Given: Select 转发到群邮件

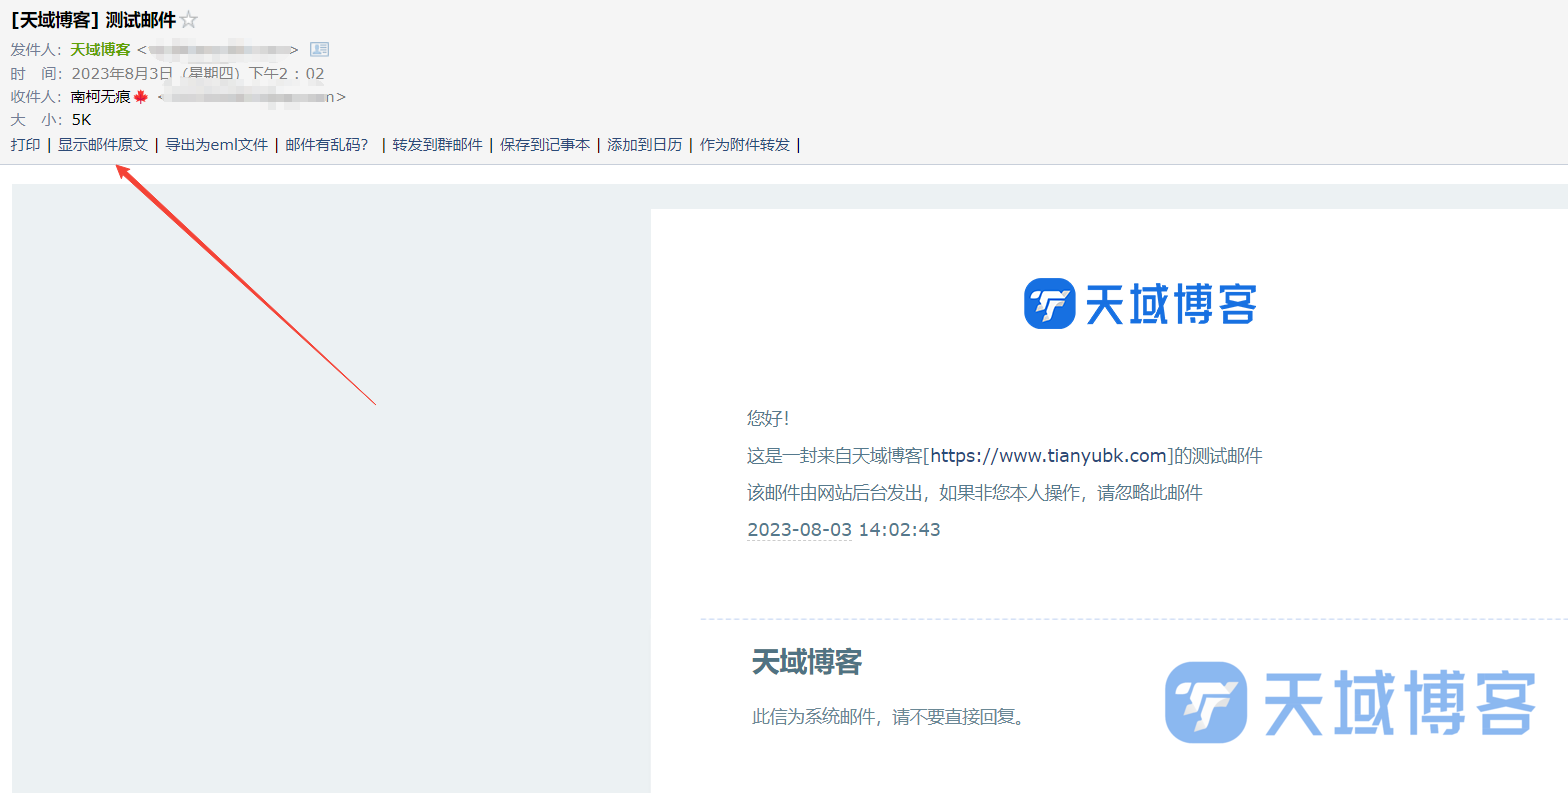Looking at the screenshot, I should point(438,145).
